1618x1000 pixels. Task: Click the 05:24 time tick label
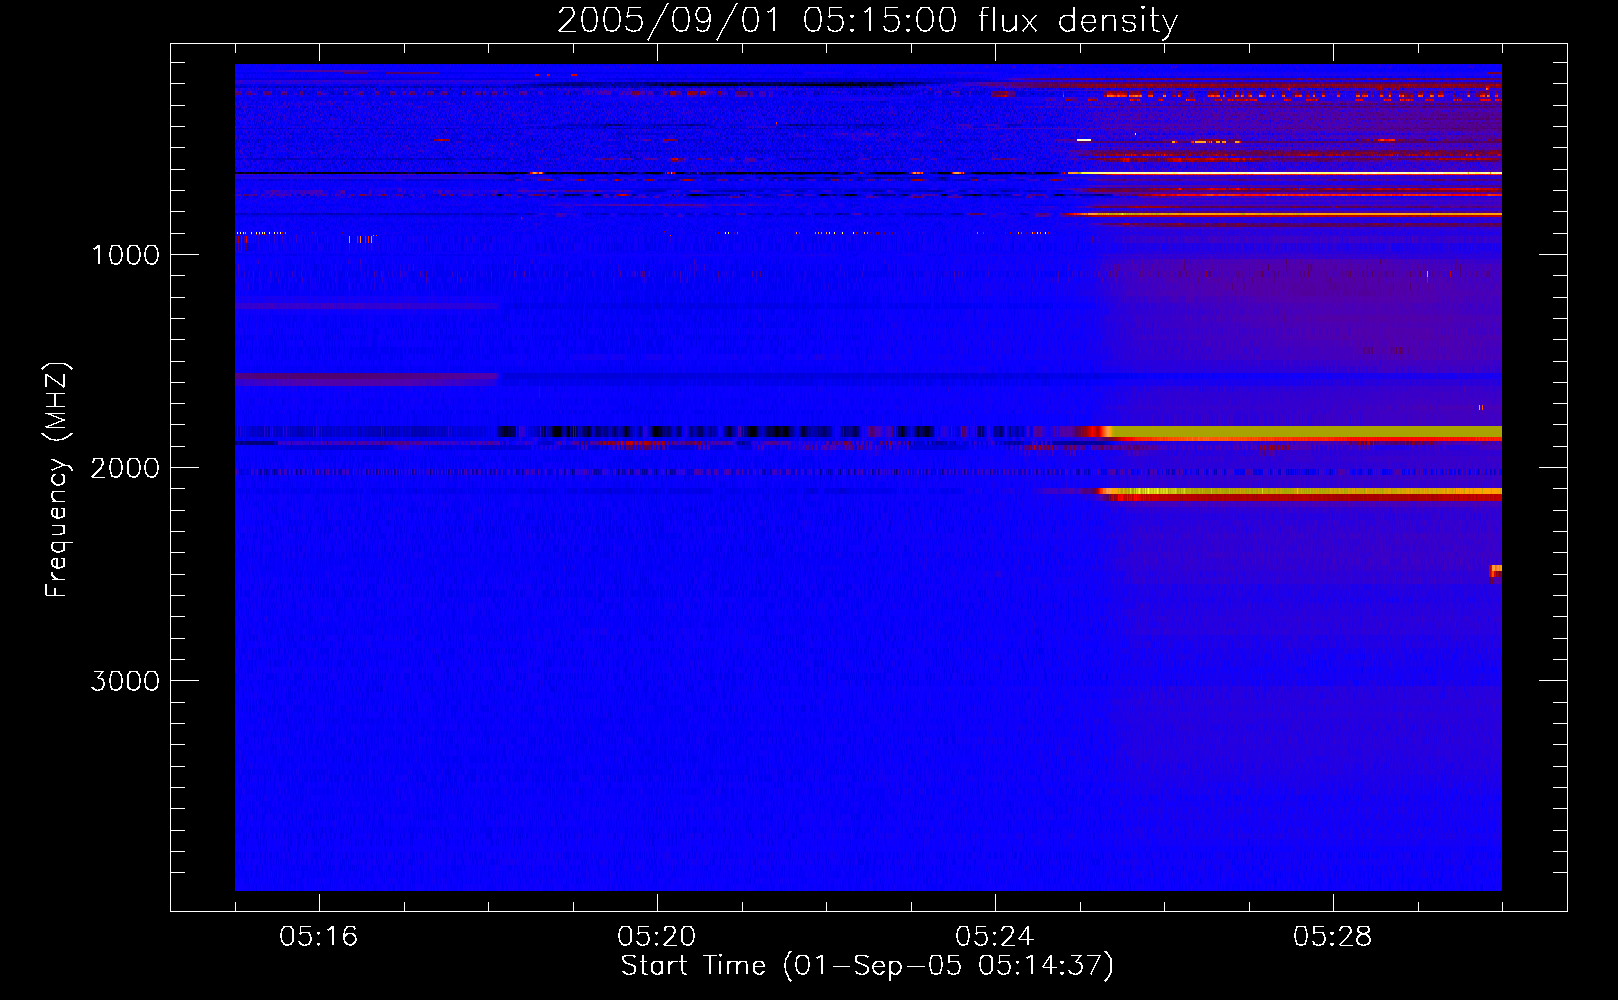pyautogui.click(x=994, y=937)
